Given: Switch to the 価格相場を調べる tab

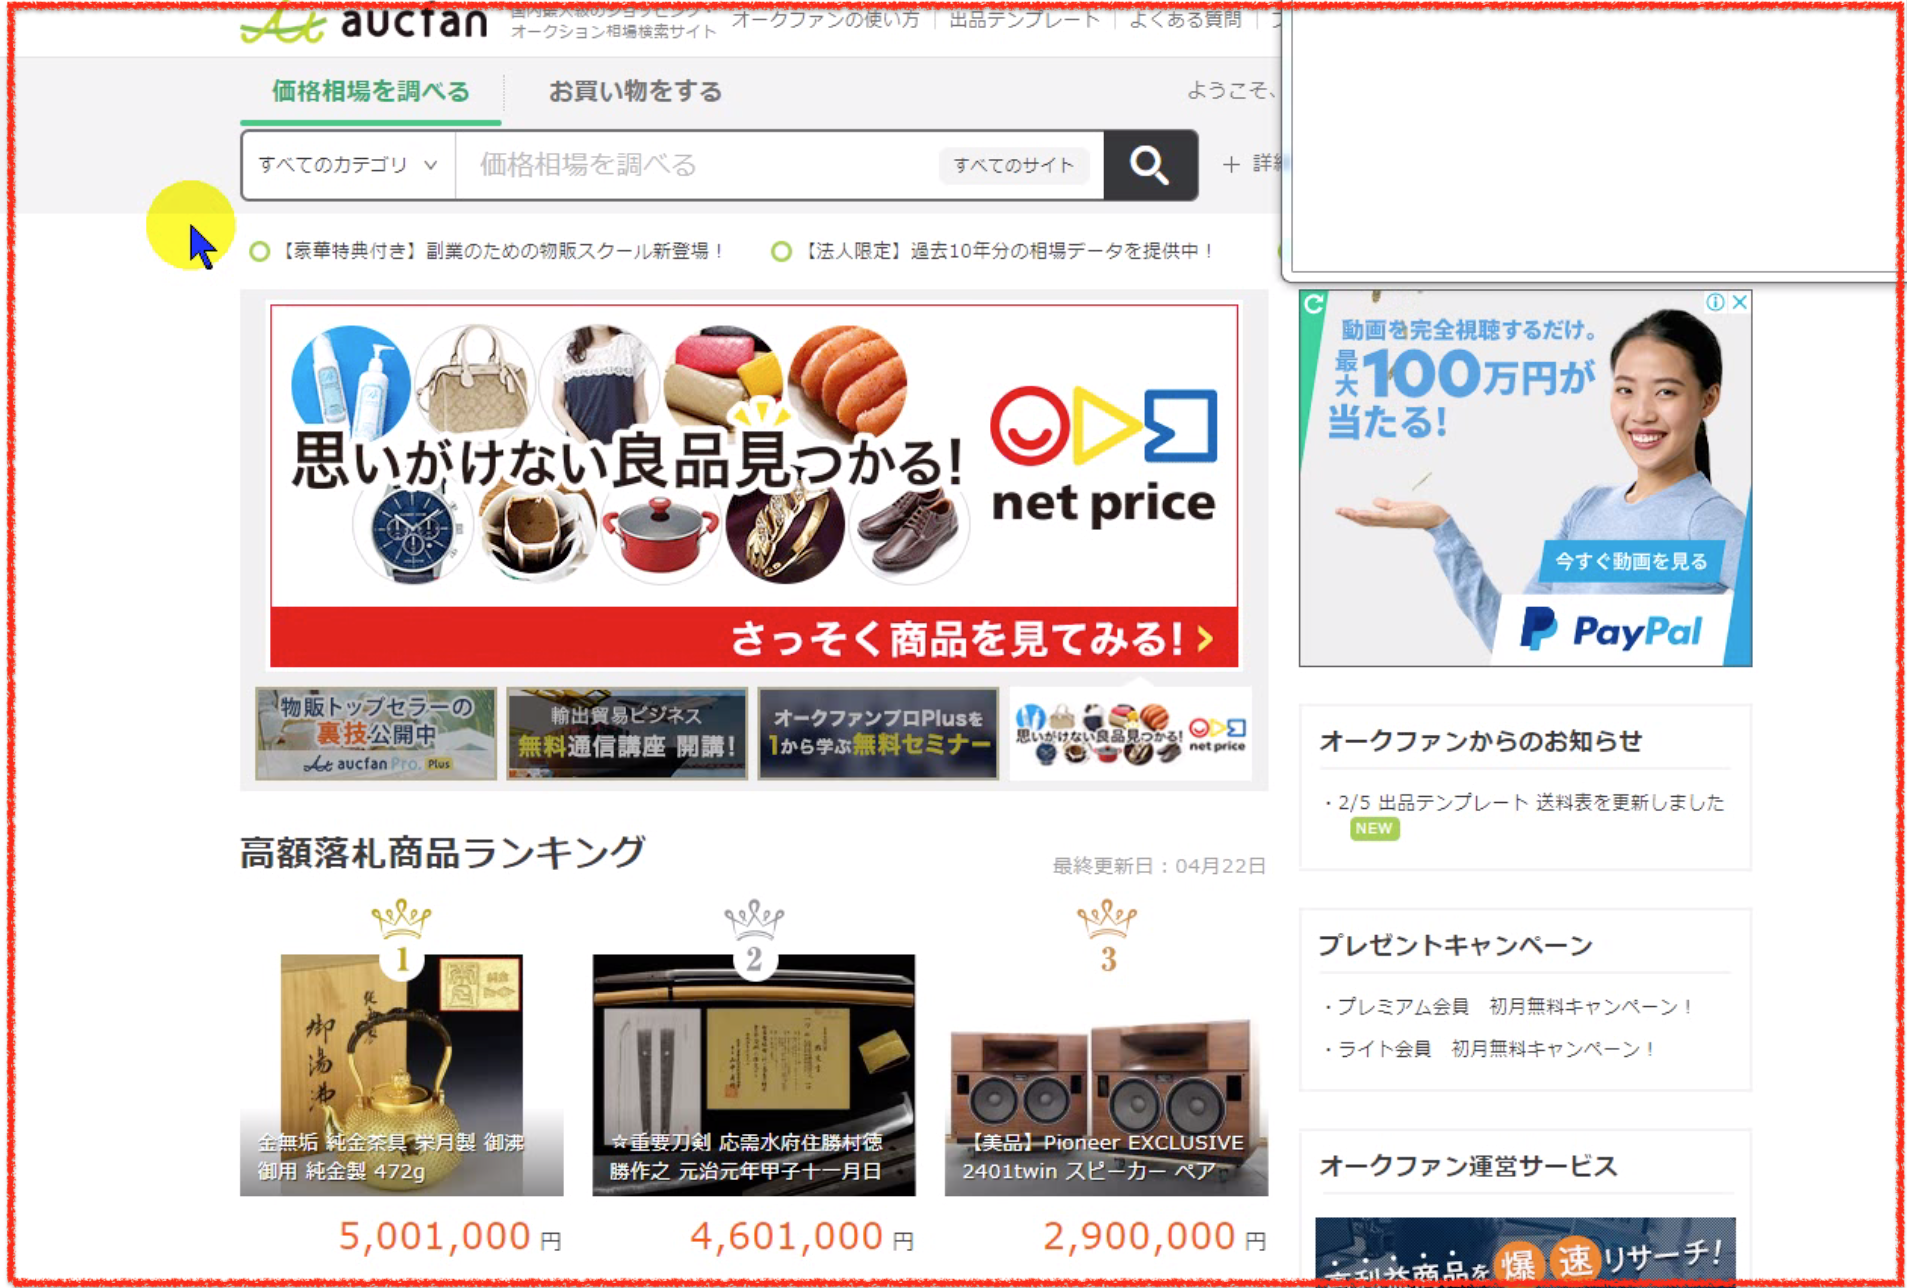Looking at the screenshot, I should 371,92.
